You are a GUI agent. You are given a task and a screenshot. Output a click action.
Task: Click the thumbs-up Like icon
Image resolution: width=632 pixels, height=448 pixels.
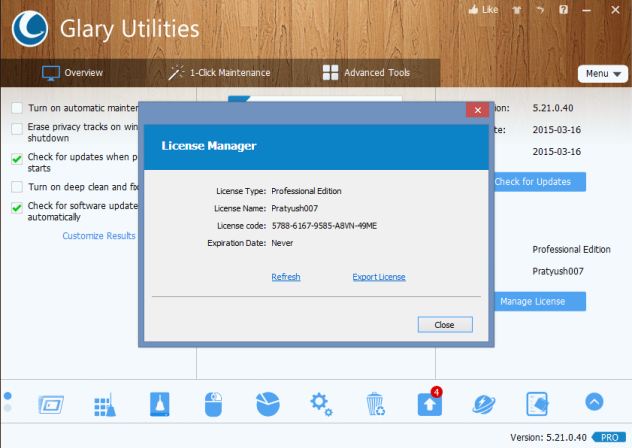pyautogui.click(x=474, y=10)
